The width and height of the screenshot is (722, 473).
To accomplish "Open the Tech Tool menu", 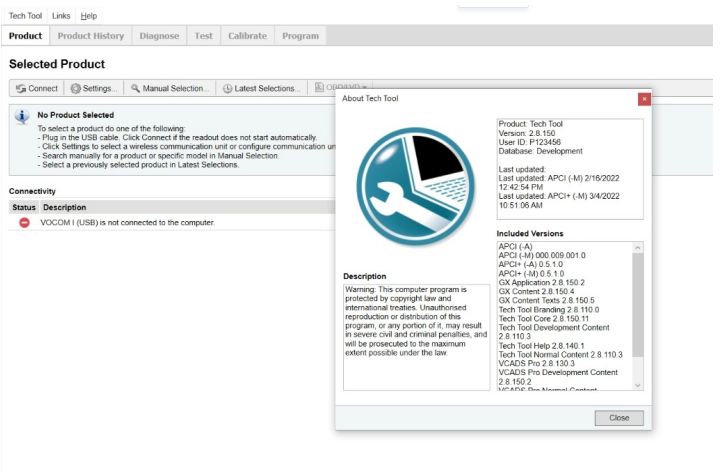I will pyautogui.click(x=25, y=16).
